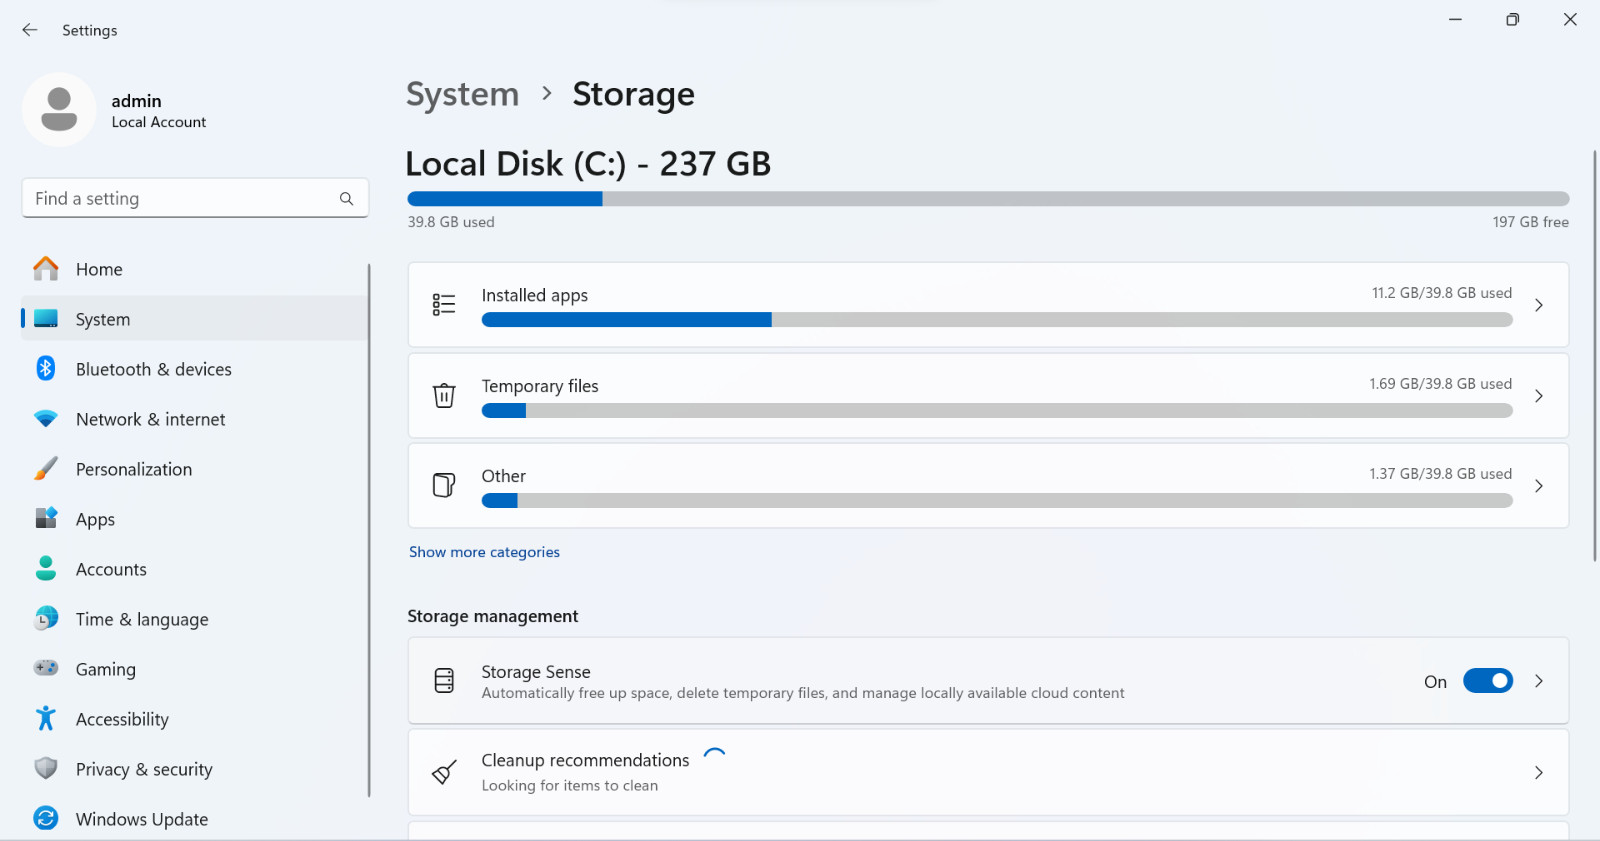Click the Cleanup recommendations broom icon
The width and height of the screenshot is (1600, 841).
click(444, 772)
